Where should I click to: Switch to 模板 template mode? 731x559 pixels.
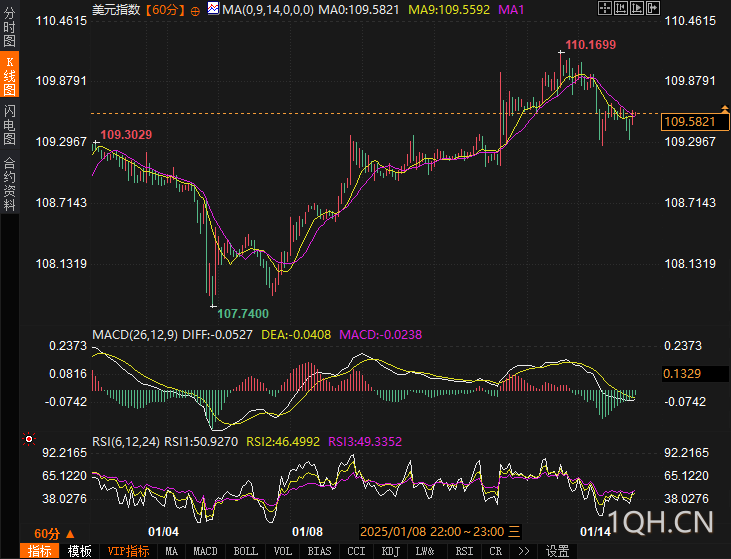pyautogui.click(x=79, y=551)
